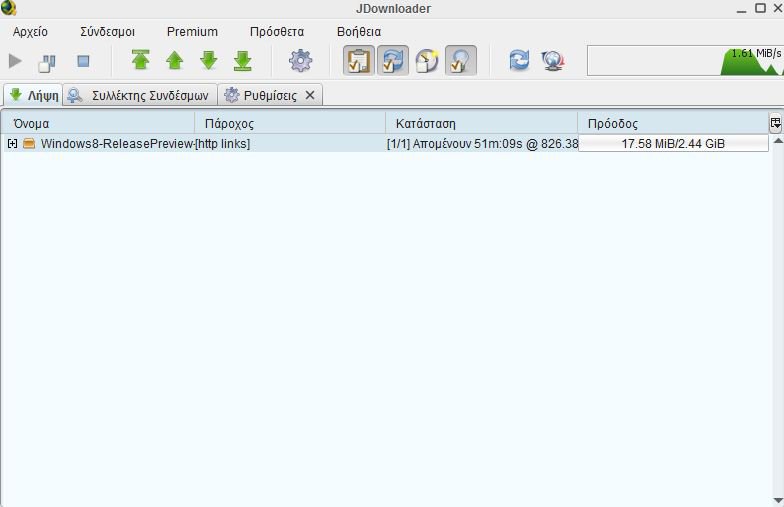Screen dimensions: 784x507
Task: Open settings via the toolbar gear icon
Action: click(300, 60)
